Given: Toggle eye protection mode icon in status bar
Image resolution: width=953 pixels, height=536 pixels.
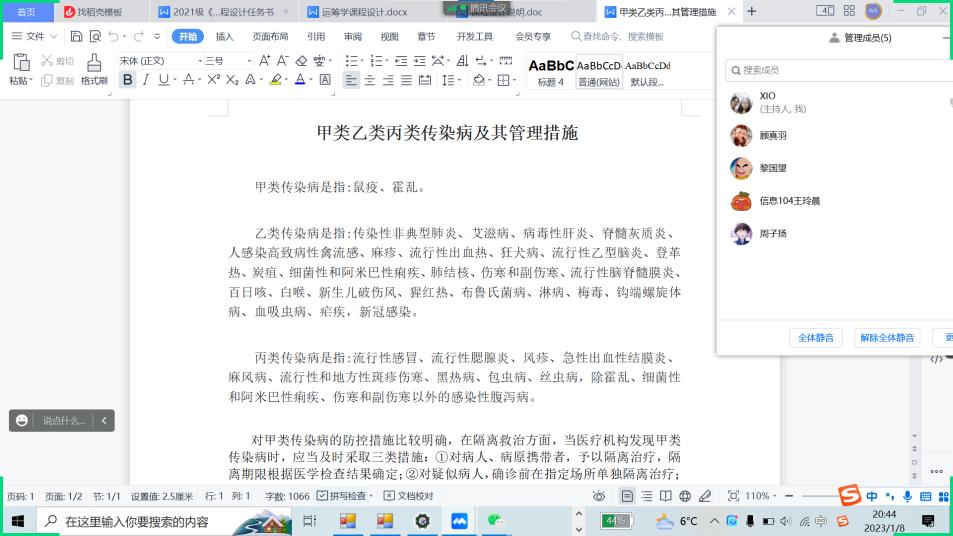Looking at the screenshot, I should coord(598,496).
